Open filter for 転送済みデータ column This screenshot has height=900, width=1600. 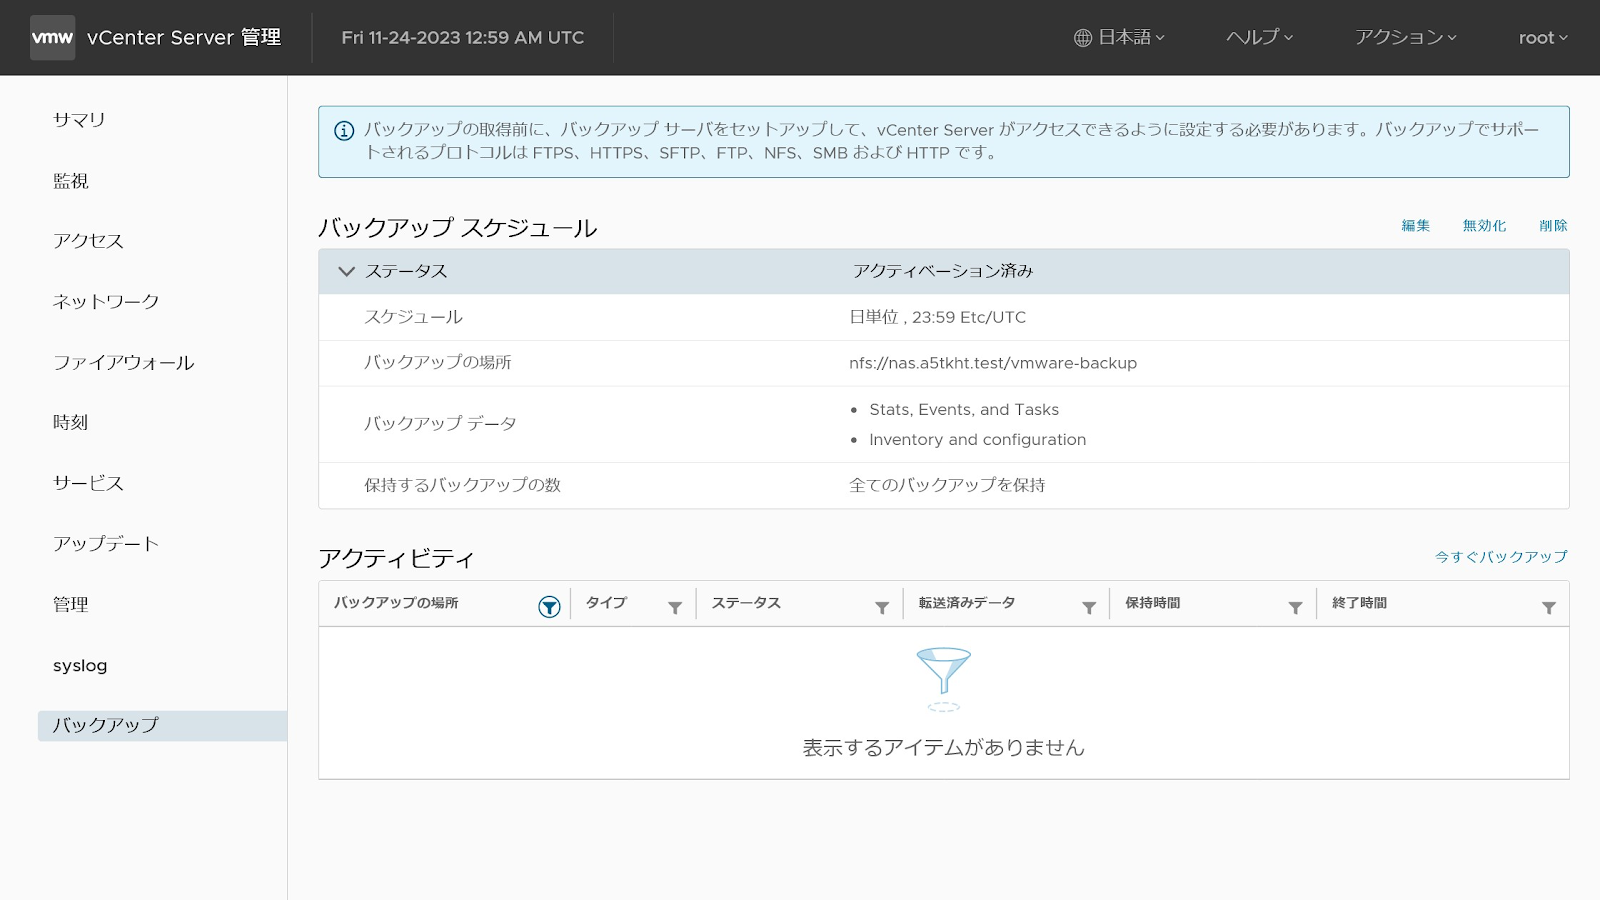1089,608
